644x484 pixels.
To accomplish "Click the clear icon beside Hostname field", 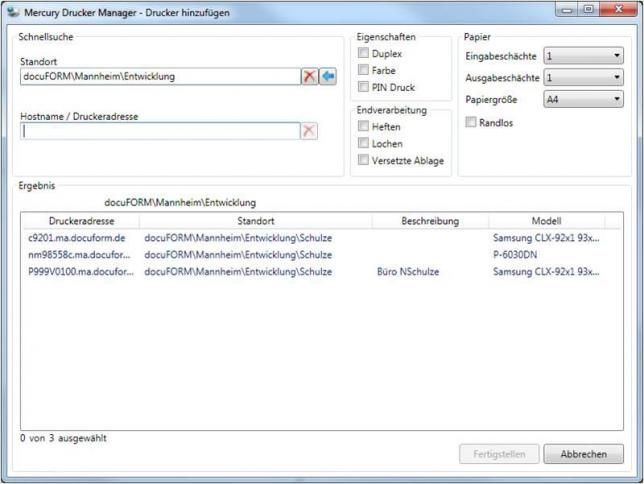I will [310, 131].
